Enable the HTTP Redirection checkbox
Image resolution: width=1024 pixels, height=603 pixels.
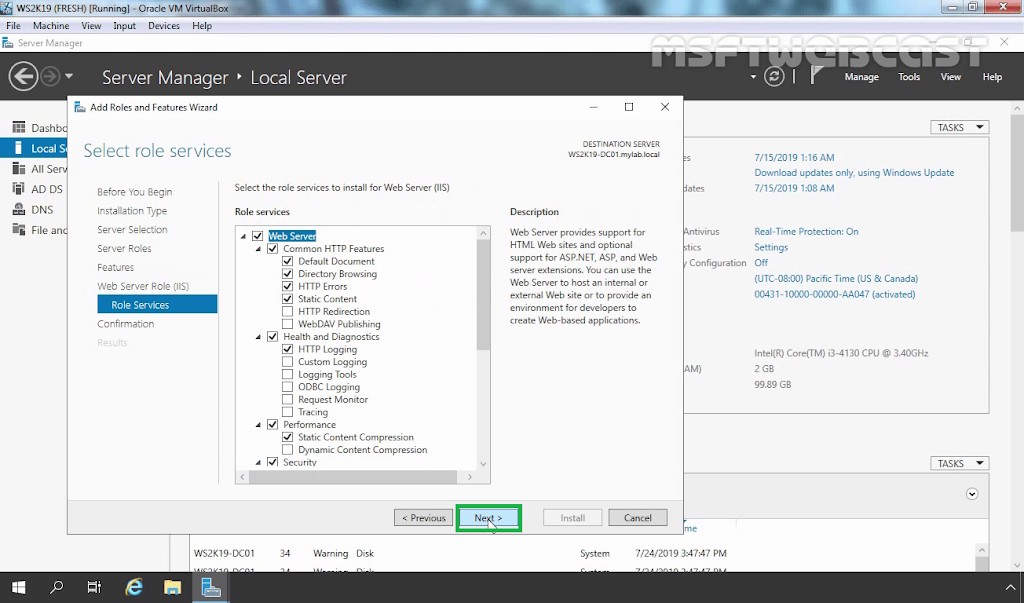click(x=287, y=312)
